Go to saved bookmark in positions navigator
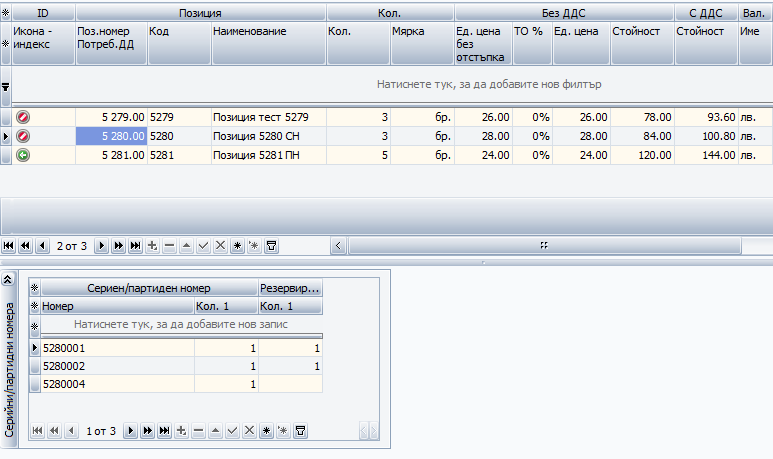 [x=254, y=246]
